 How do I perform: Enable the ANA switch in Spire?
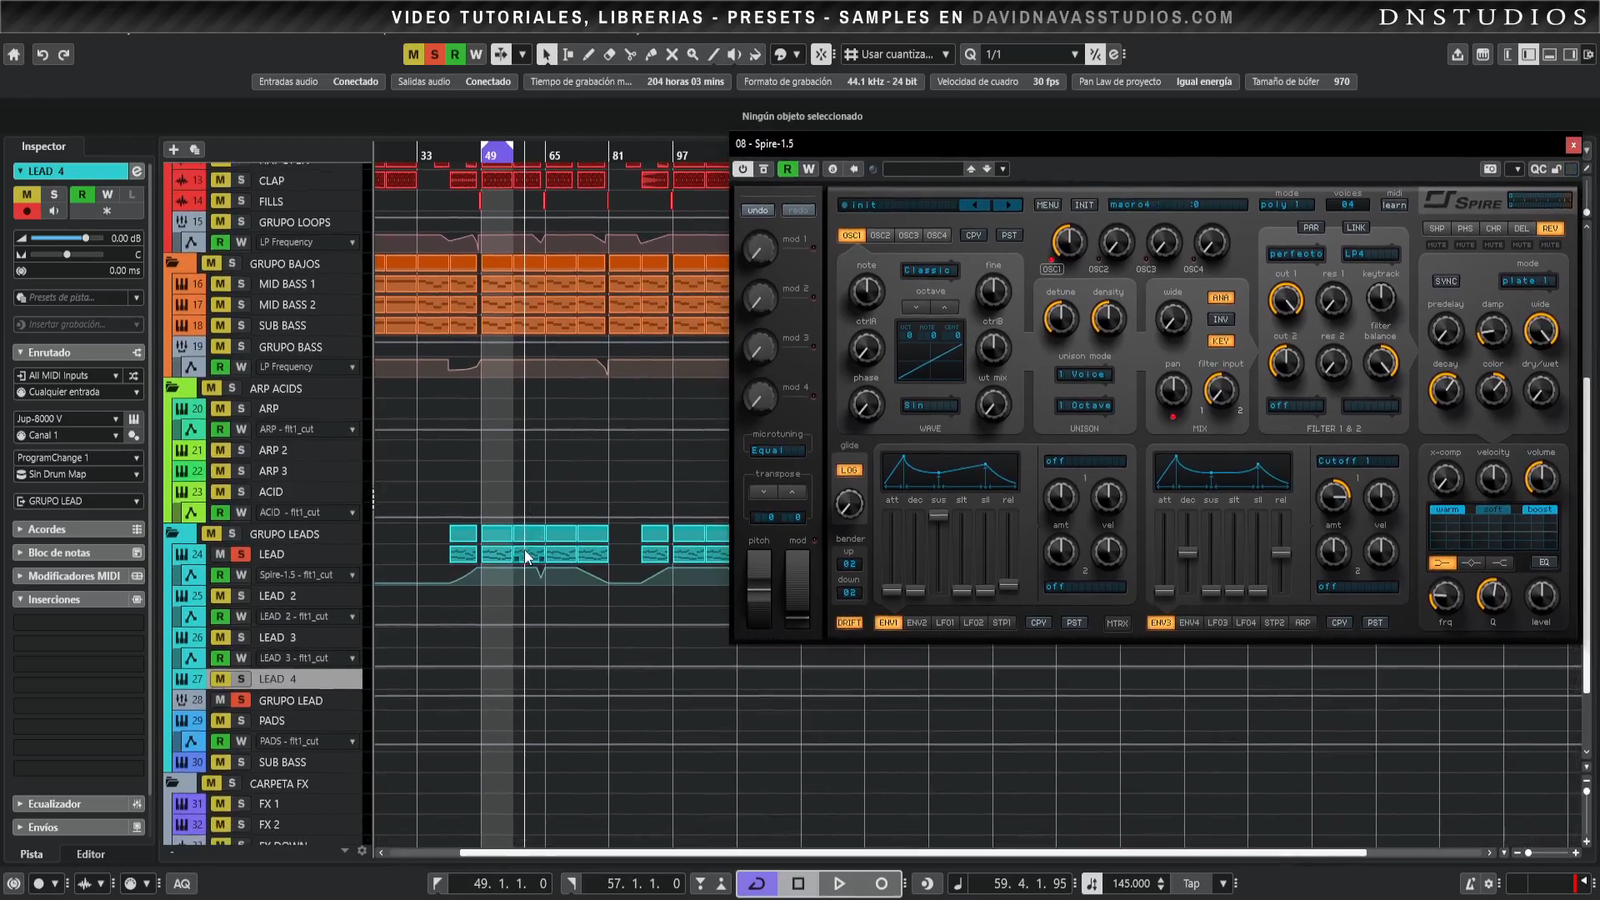click(x=1220, y=298)
